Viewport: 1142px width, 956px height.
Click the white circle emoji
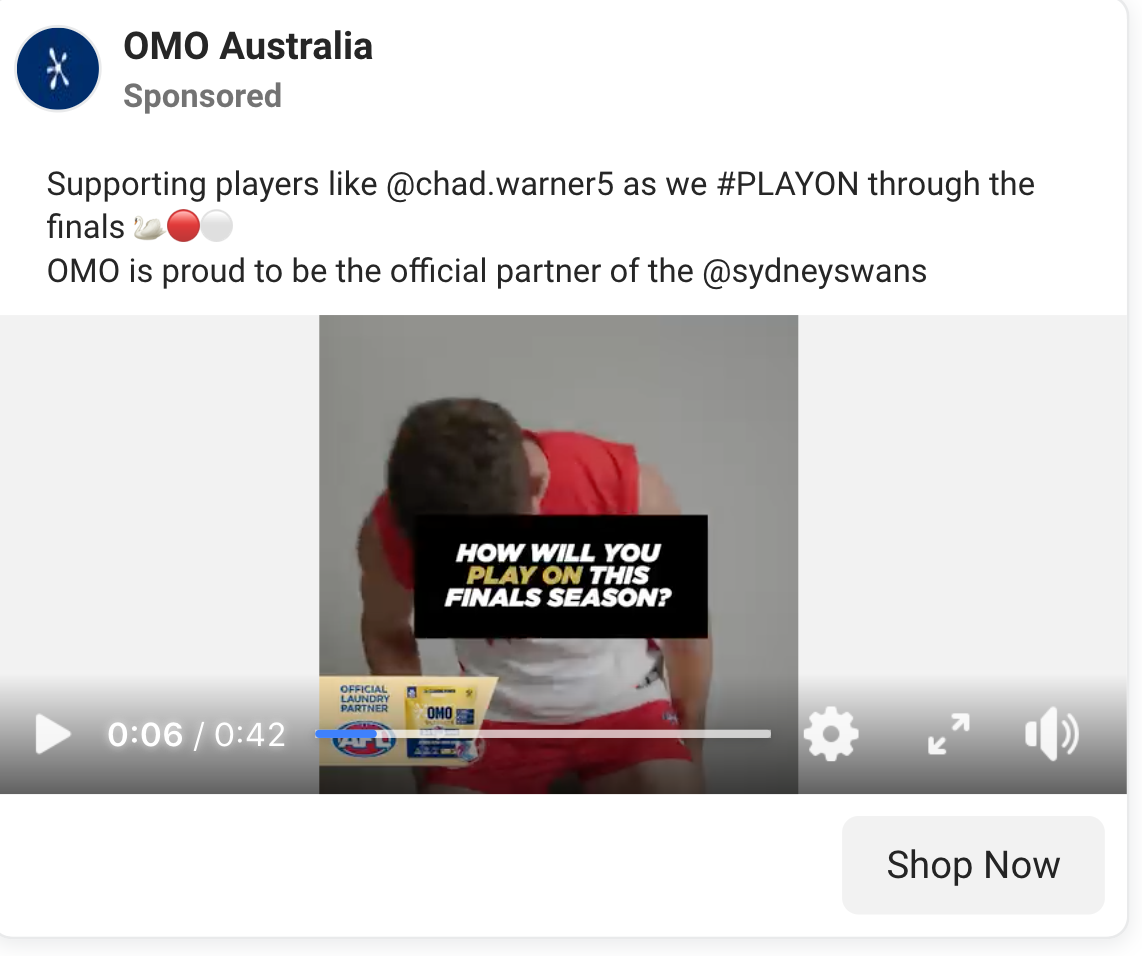coord(216,226)
